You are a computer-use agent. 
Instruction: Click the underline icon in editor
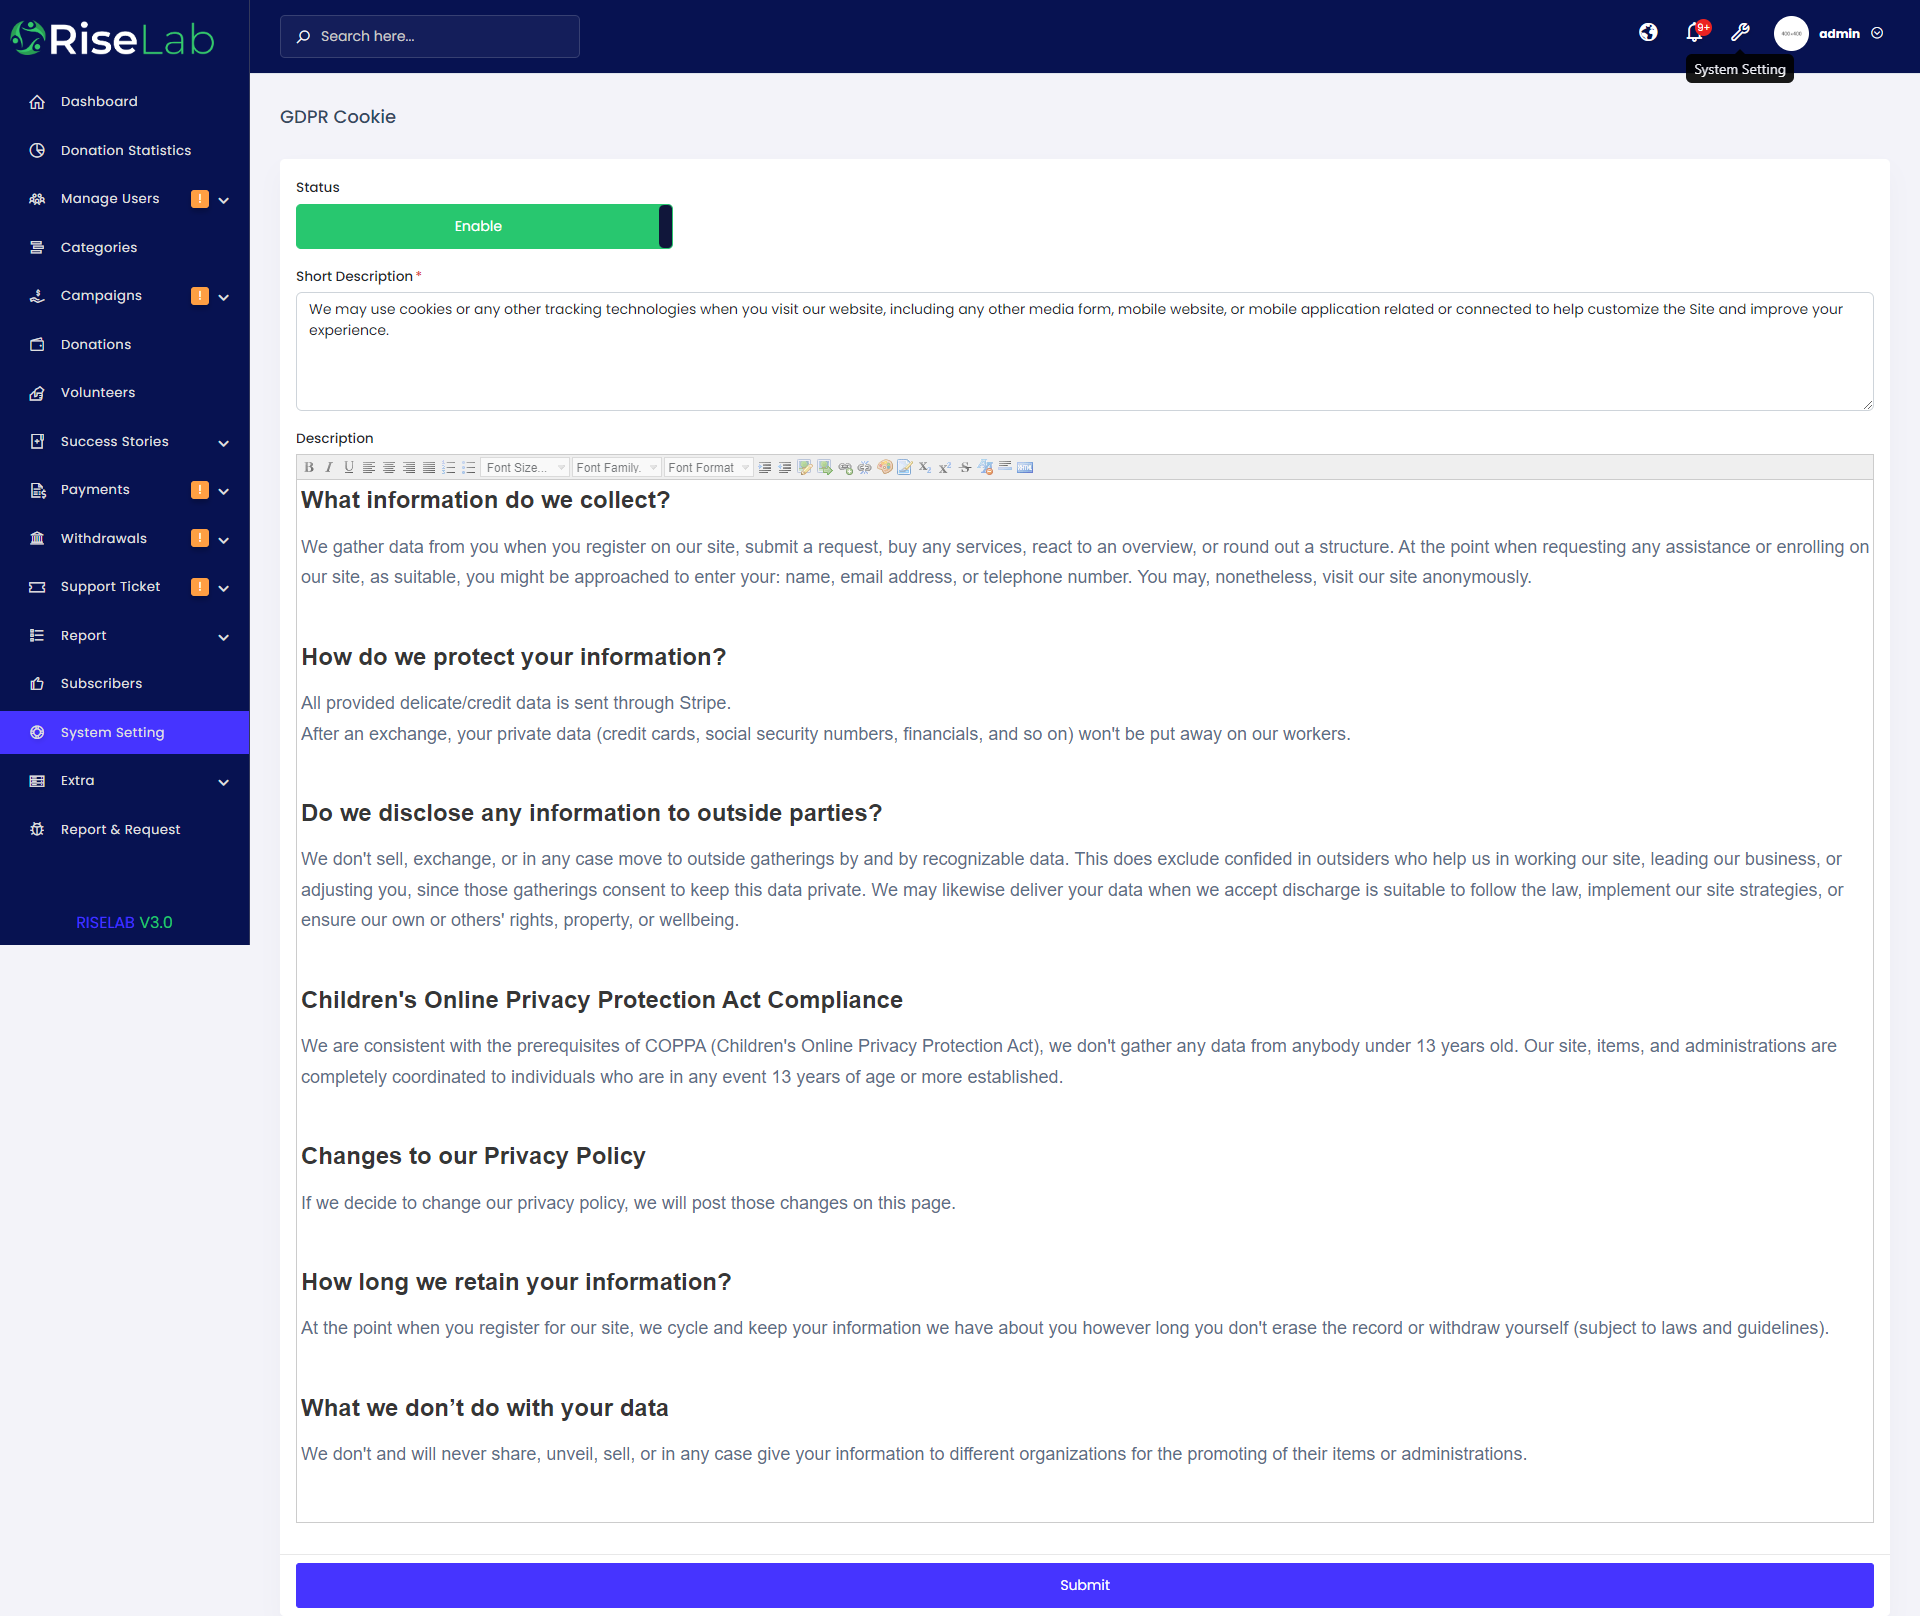click(348, 467)
